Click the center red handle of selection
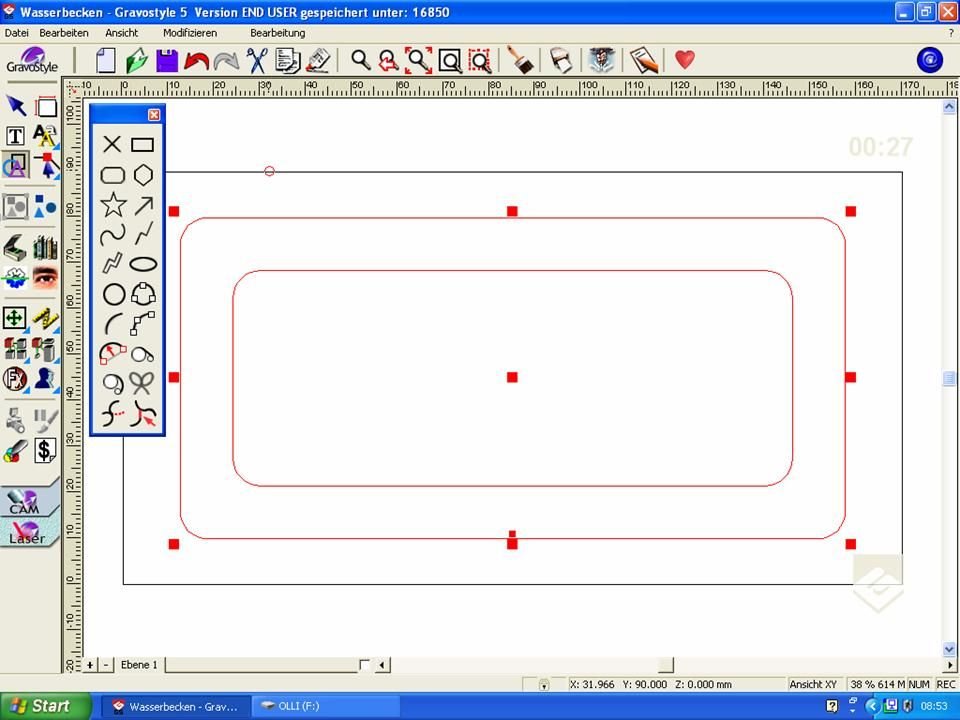The width and height of the screenshot is (960, 720). click(x=512, y=377)
